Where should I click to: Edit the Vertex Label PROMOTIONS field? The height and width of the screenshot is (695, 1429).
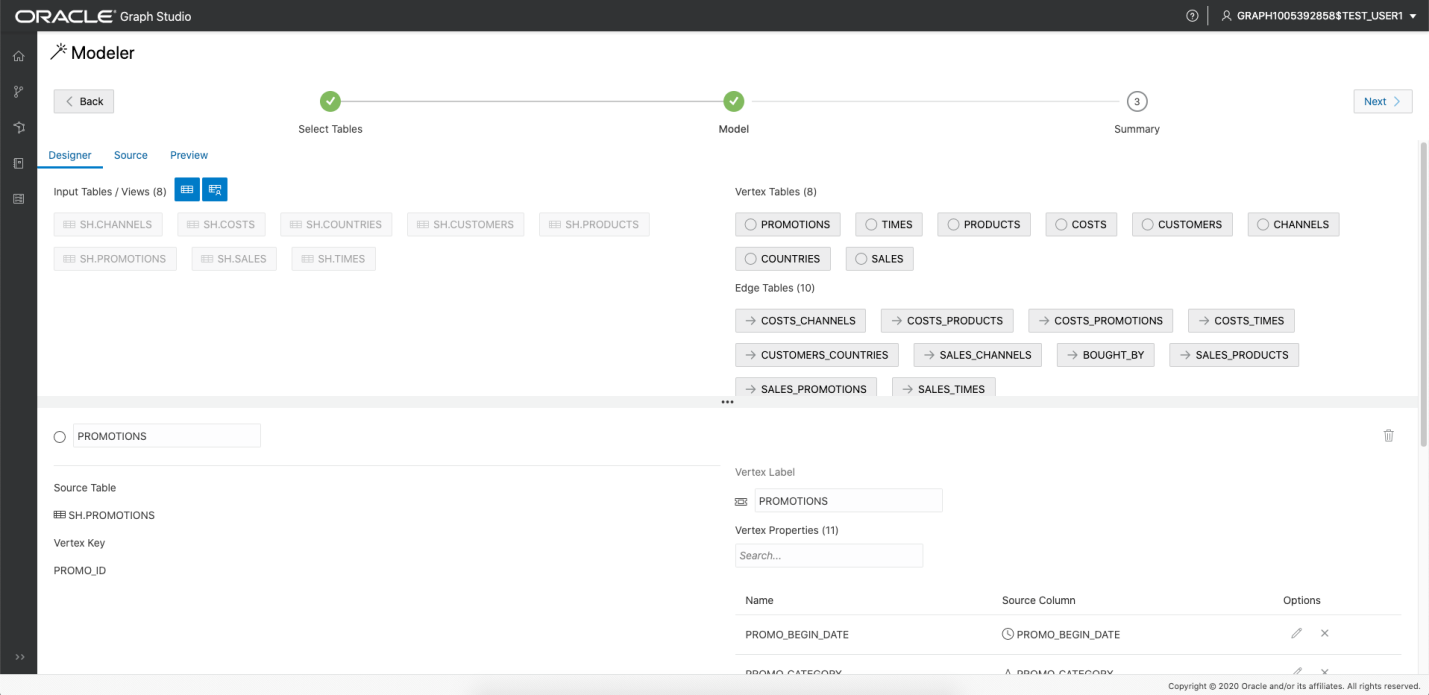[x=848, y=501]
